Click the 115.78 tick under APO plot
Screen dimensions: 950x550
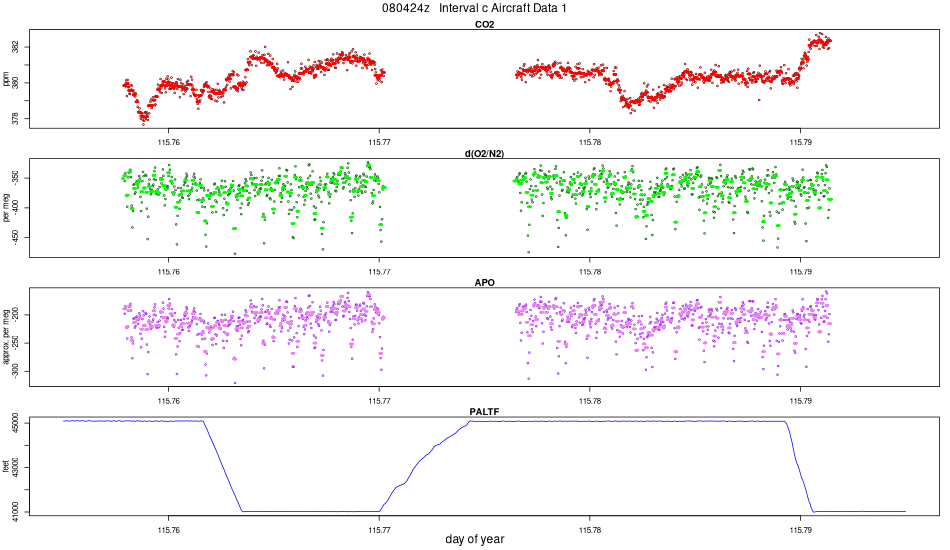(x=590, y=401)
